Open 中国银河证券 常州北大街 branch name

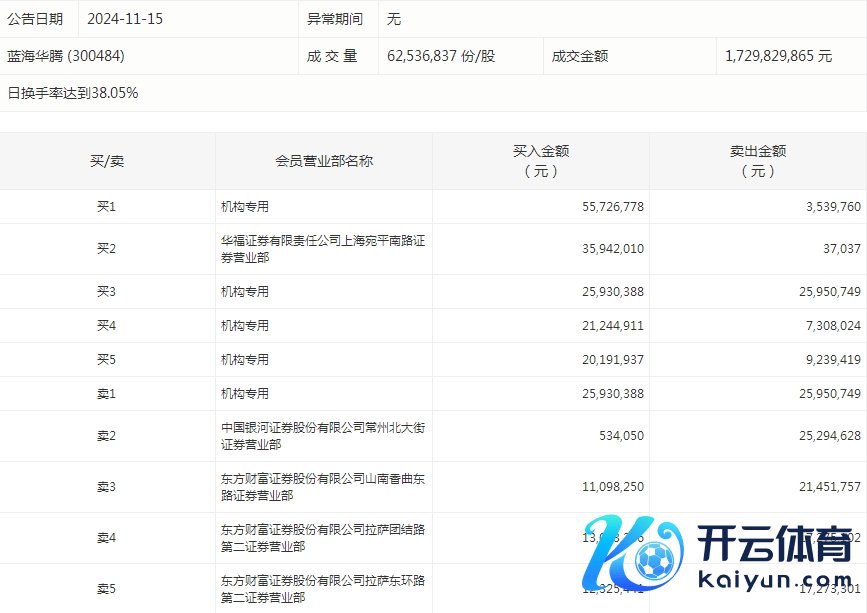point(323,436)
